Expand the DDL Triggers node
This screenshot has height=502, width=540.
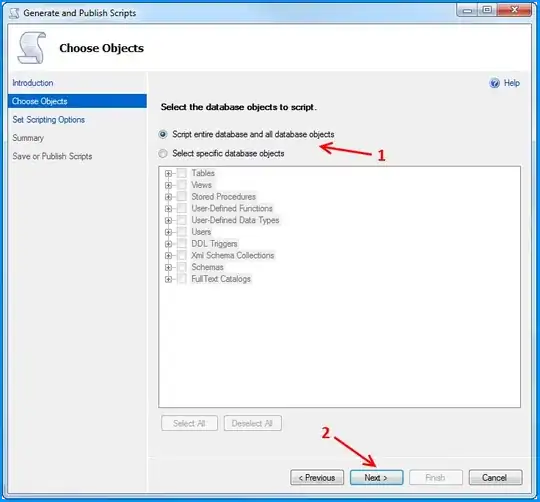tap(168, 244)
